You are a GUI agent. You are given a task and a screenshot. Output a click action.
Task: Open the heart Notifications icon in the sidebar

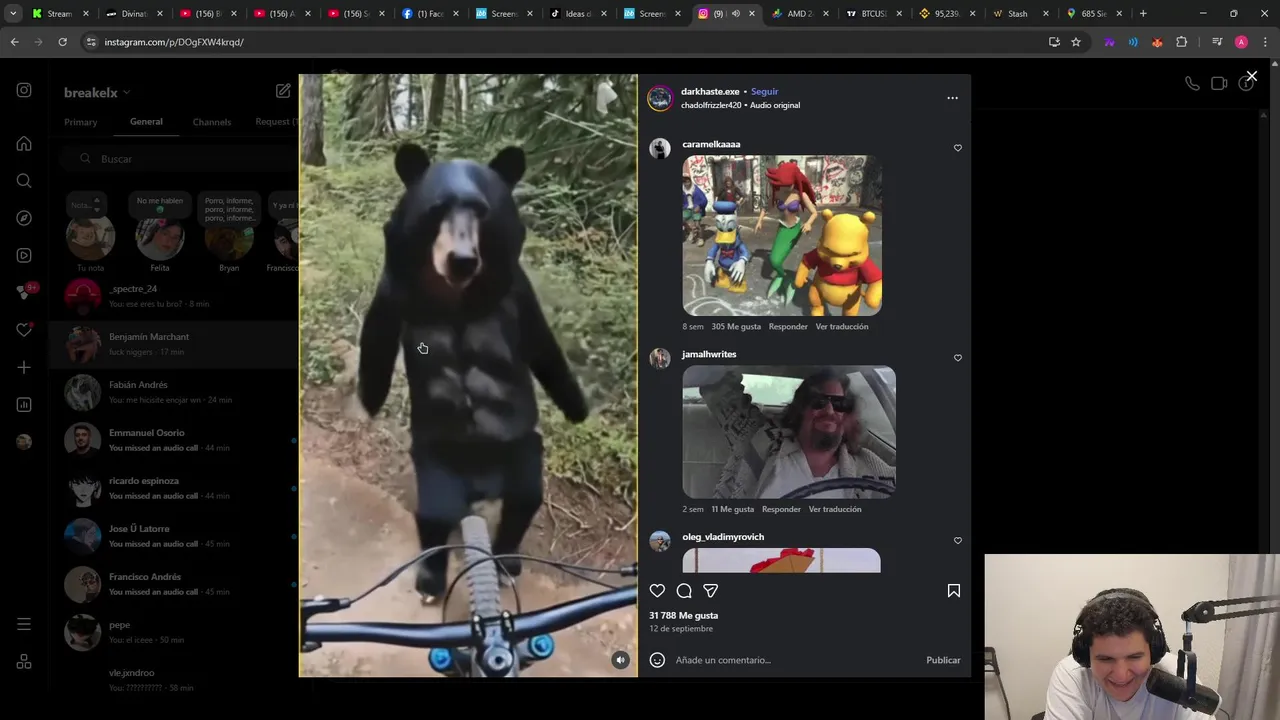24,330
